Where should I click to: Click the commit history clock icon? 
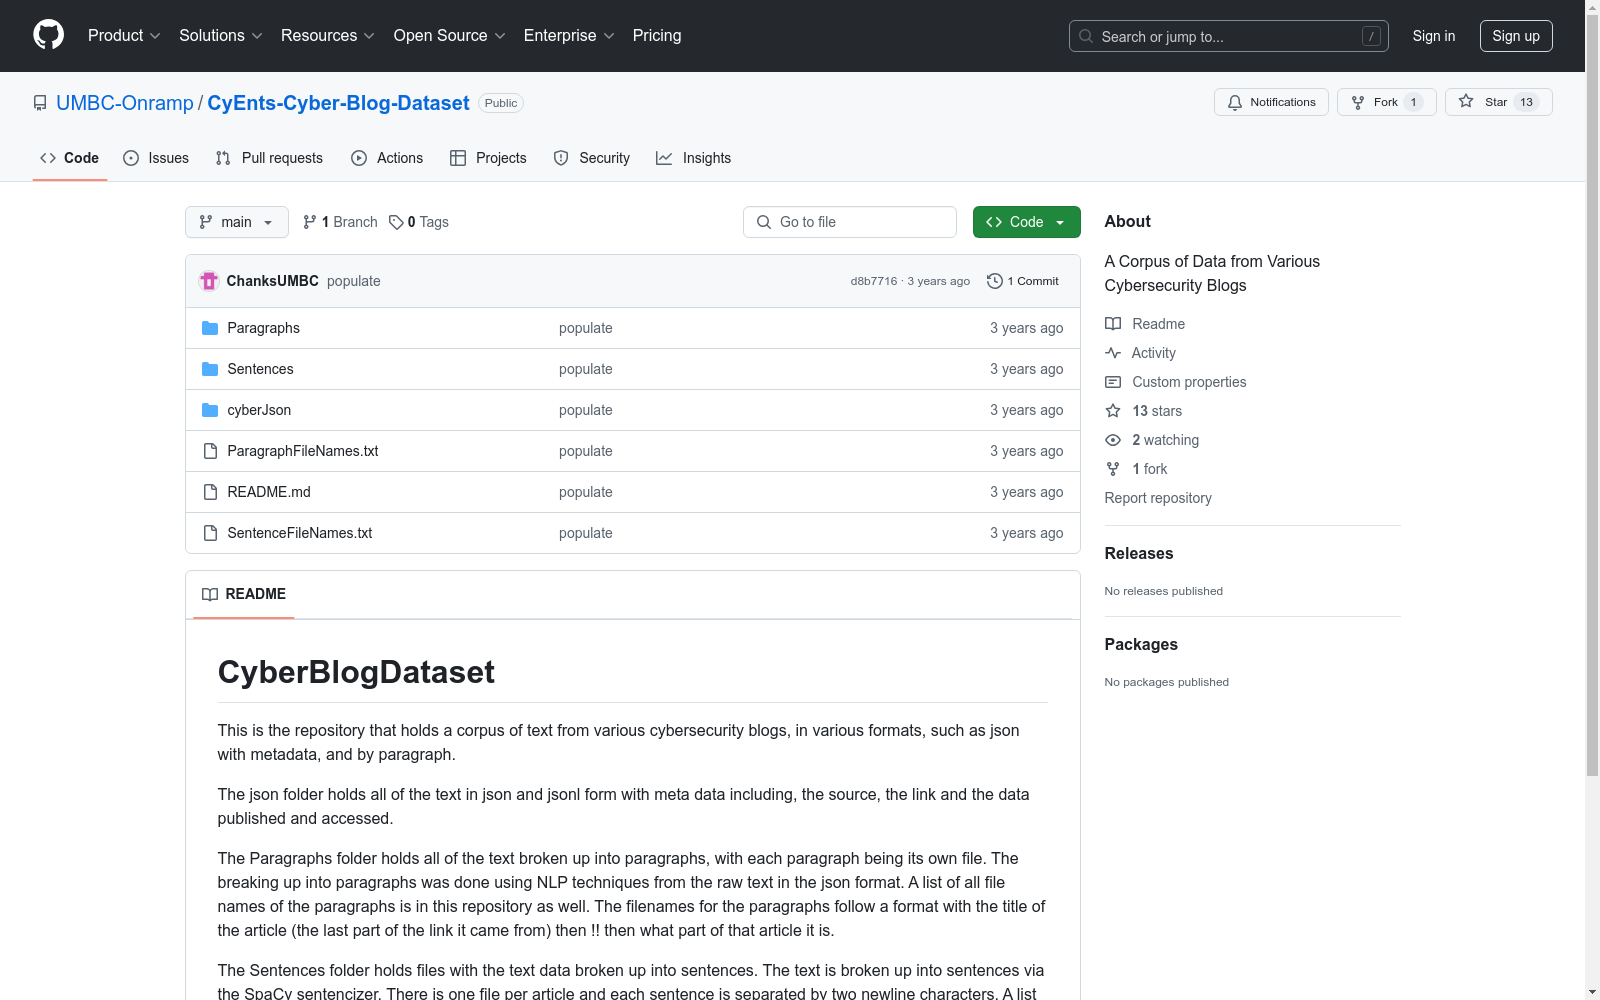[x=994, y=281]
